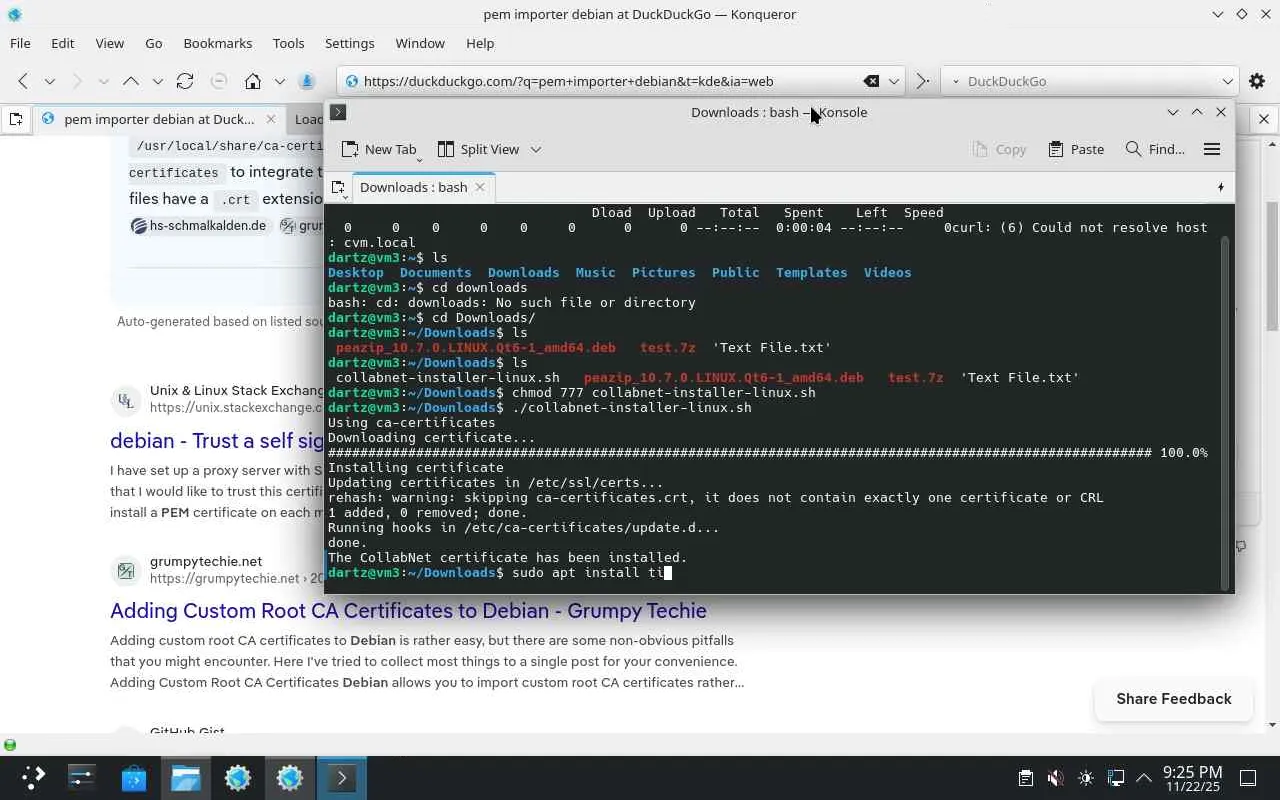The width and height of the screenshot is (1280, 800).
Task: Expand location bar URL history dropdown
Action: pyautogui.click(x=894, y=81)
